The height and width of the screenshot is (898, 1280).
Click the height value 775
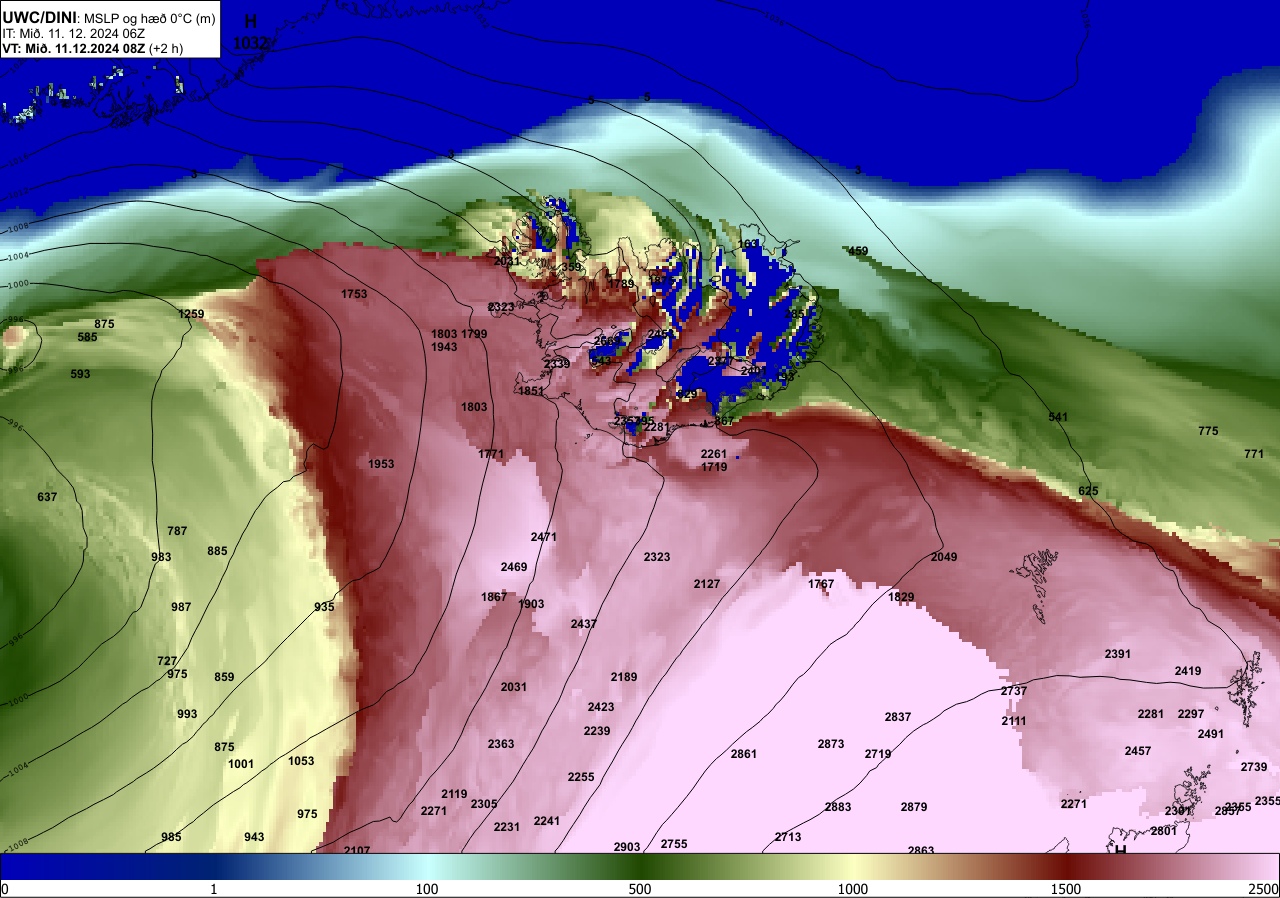(1208, 431)
